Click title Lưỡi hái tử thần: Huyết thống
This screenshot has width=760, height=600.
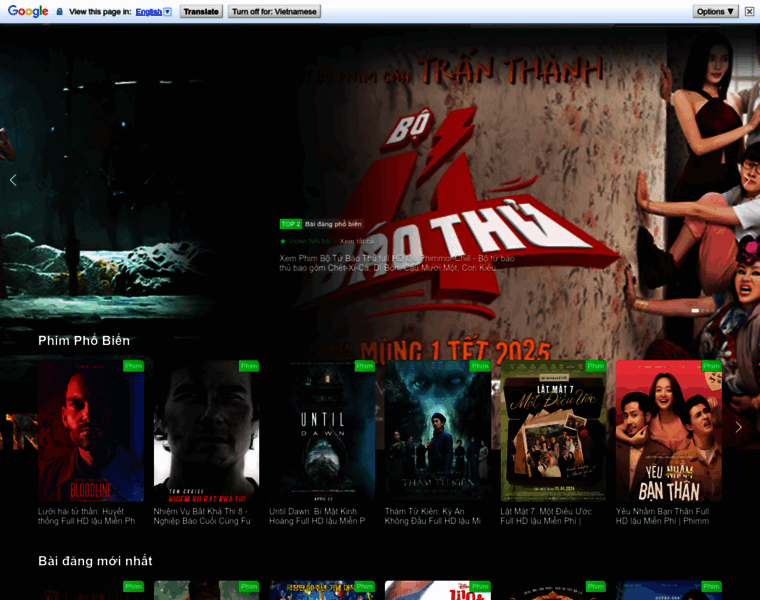(87, 516)
